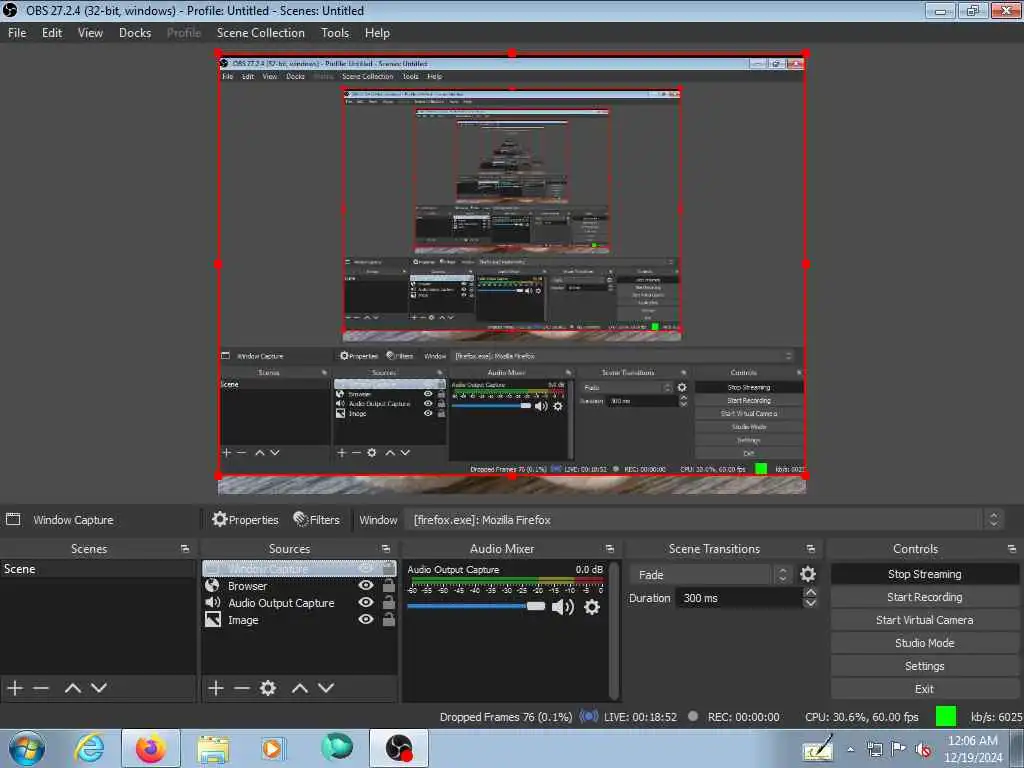Click the volume icon in system tray
This screenshot has width=1024, height=768.
tap(923, 750)
